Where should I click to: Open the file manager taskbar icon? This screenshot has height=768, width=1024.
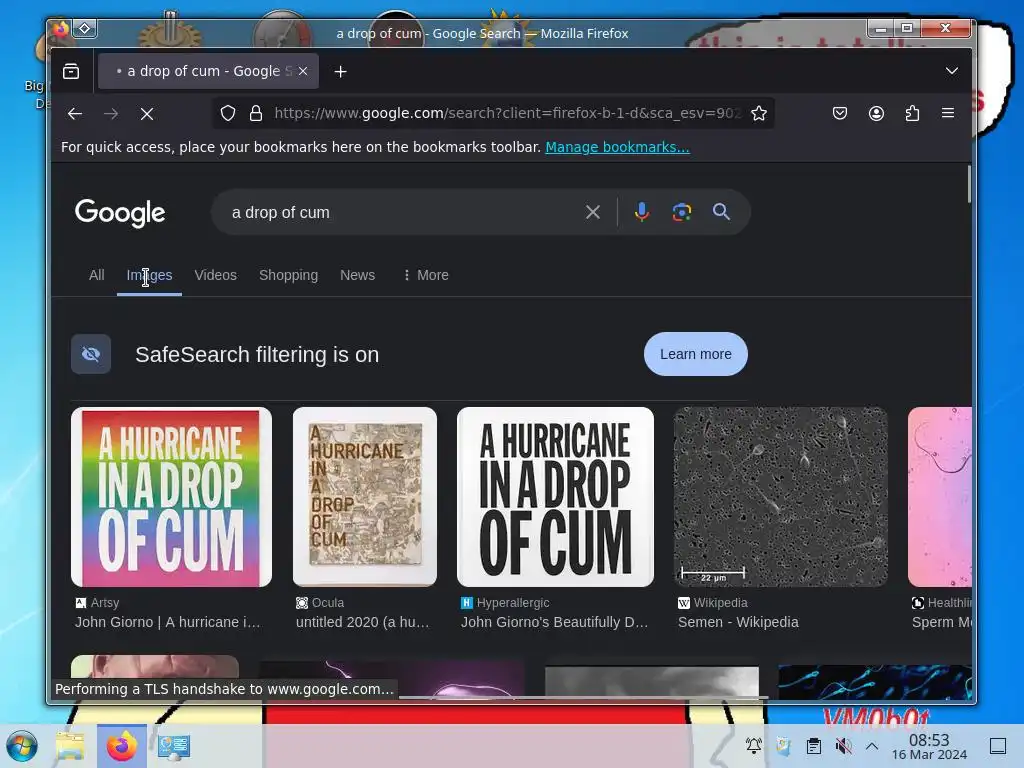(x=71, y=746)
